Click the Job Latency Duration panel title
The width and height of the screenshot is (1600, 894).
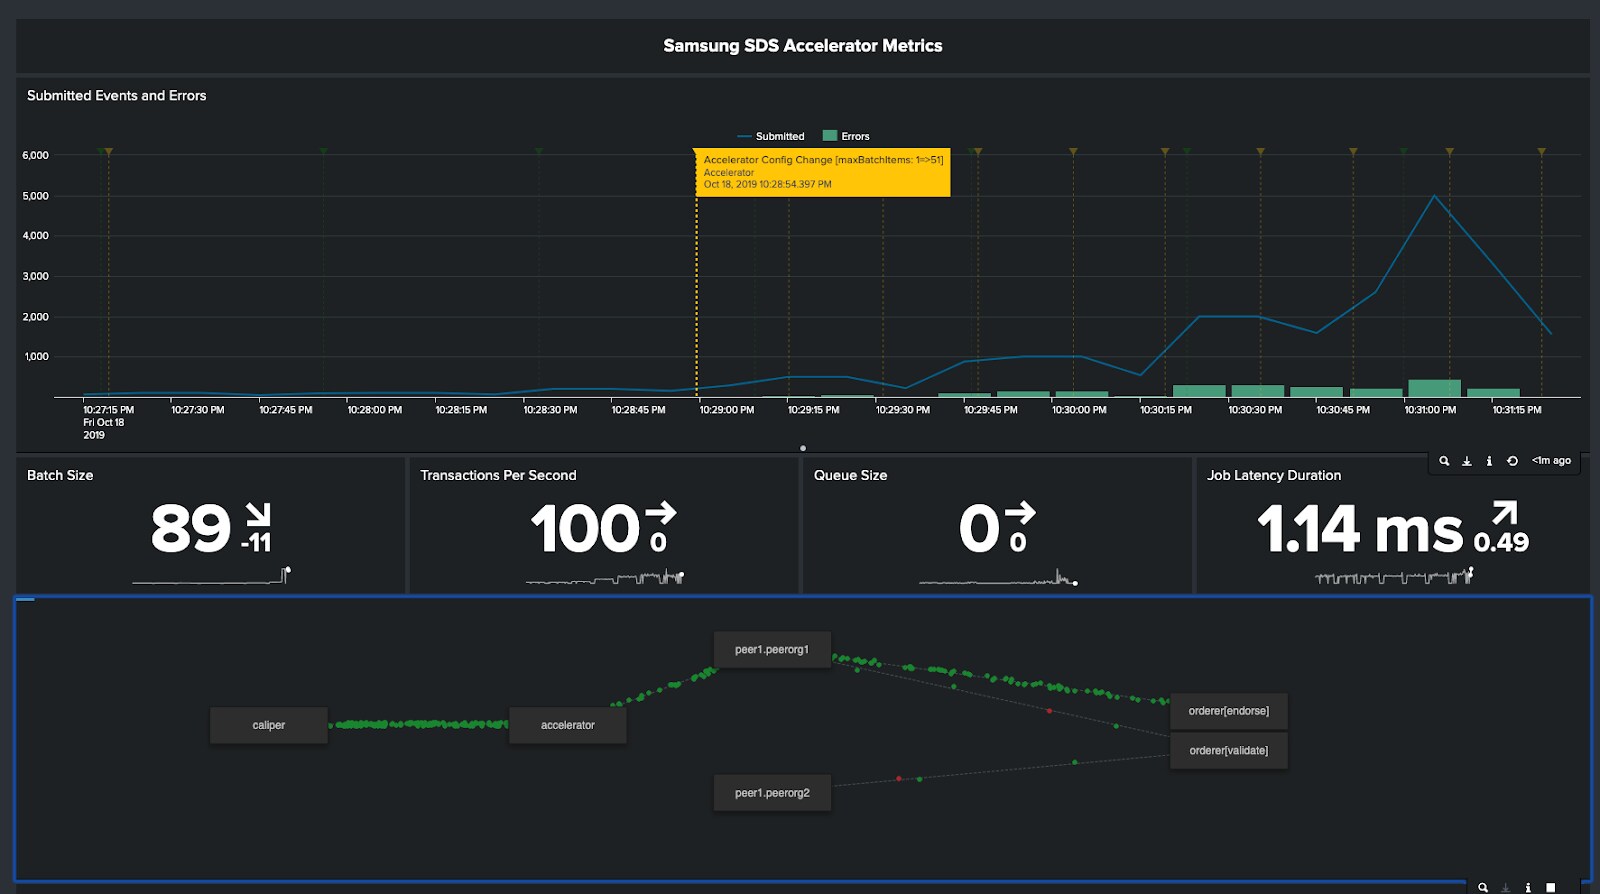point(1274,476)
